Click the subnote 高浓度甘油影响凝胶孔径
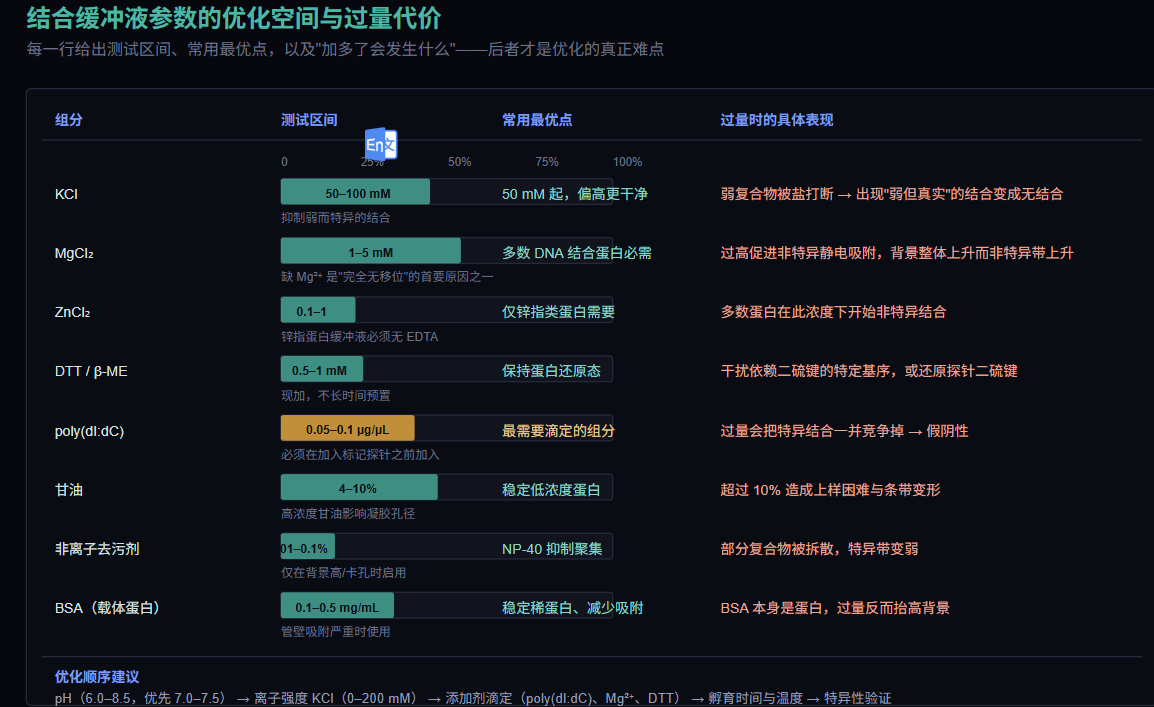The image size is (1154, 707). [x=348, y=514]
